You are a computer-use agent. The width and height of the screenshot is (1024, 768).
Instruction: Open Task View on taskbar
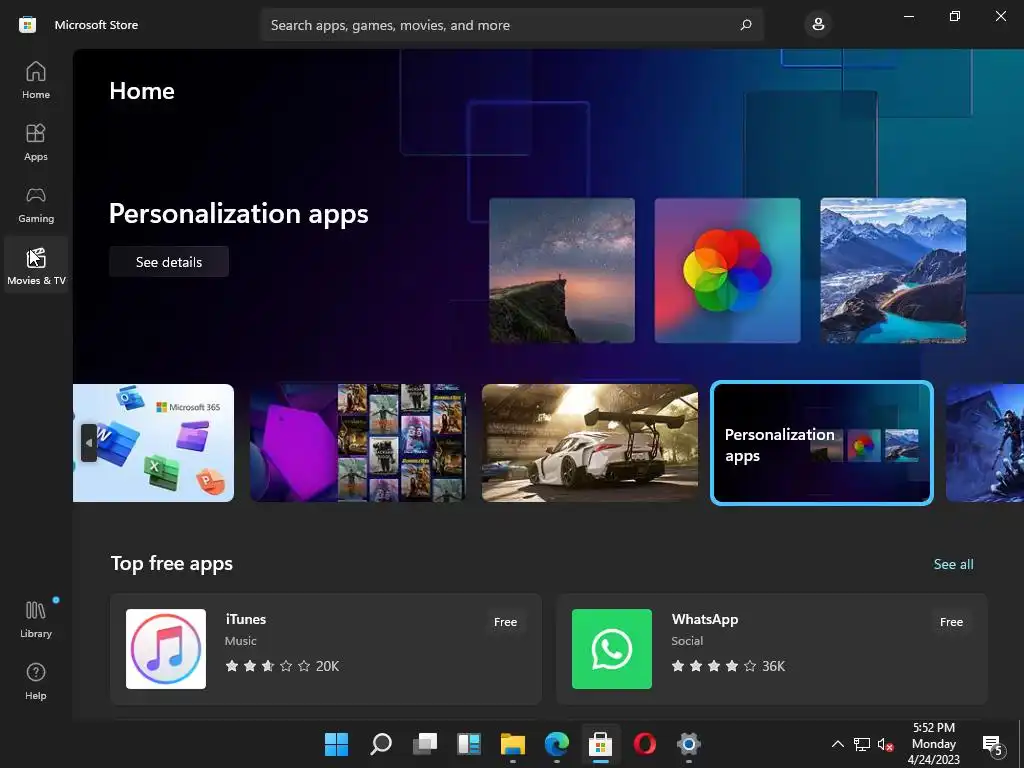tap(425, 744)
